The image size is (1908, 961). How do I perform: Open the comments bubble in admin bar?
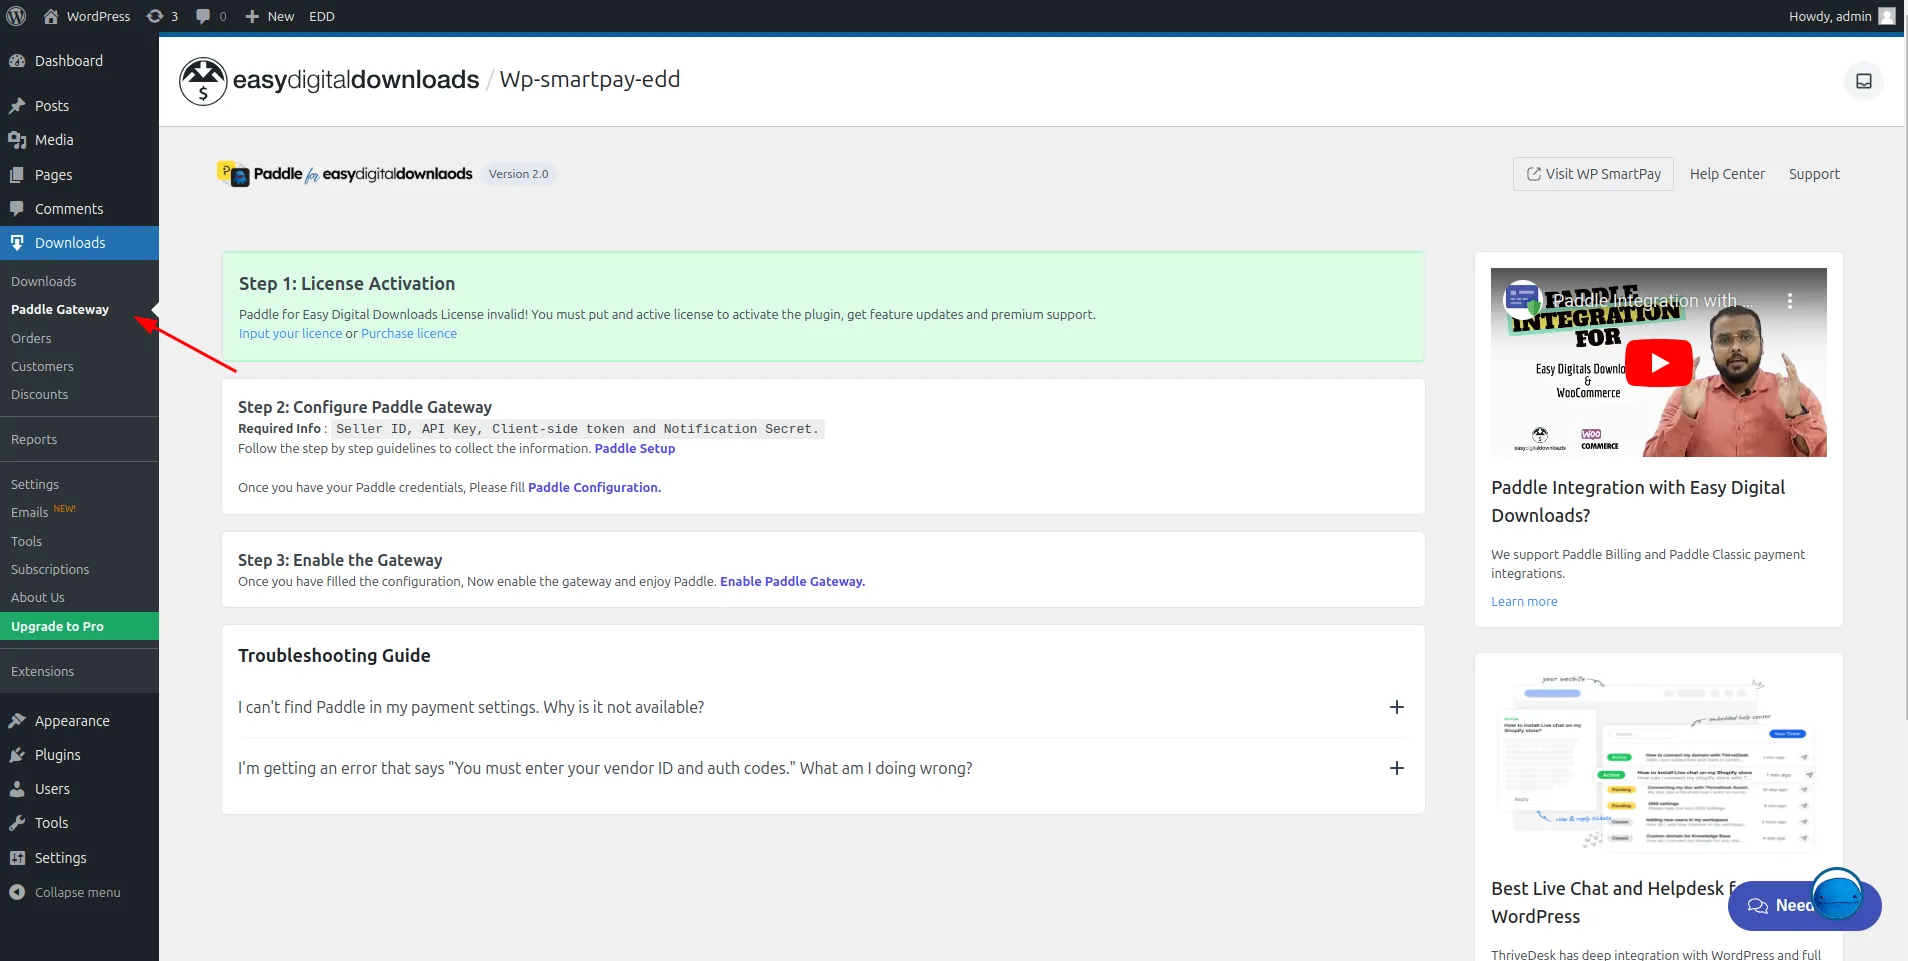pyautogui.click(x=211, y=16)
